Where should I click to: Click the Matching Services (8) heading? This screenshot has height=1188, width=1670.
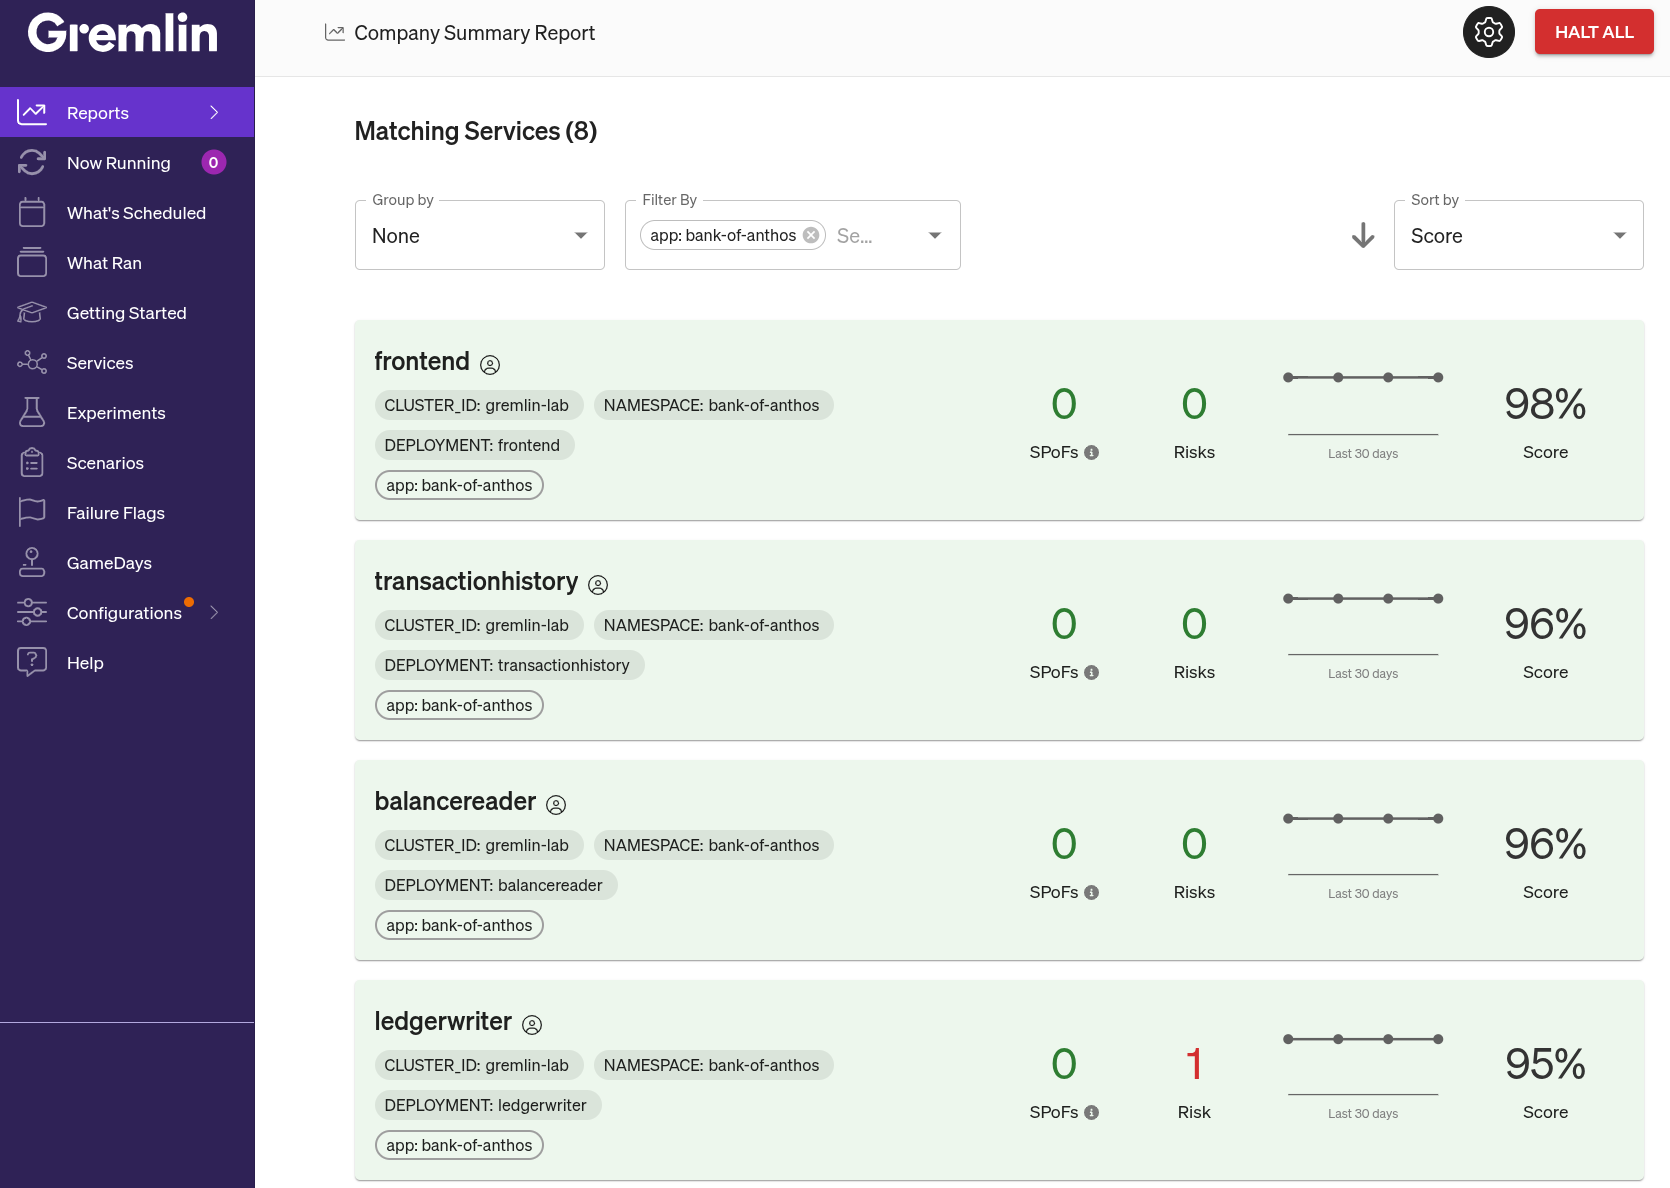(x=476, y=131)
